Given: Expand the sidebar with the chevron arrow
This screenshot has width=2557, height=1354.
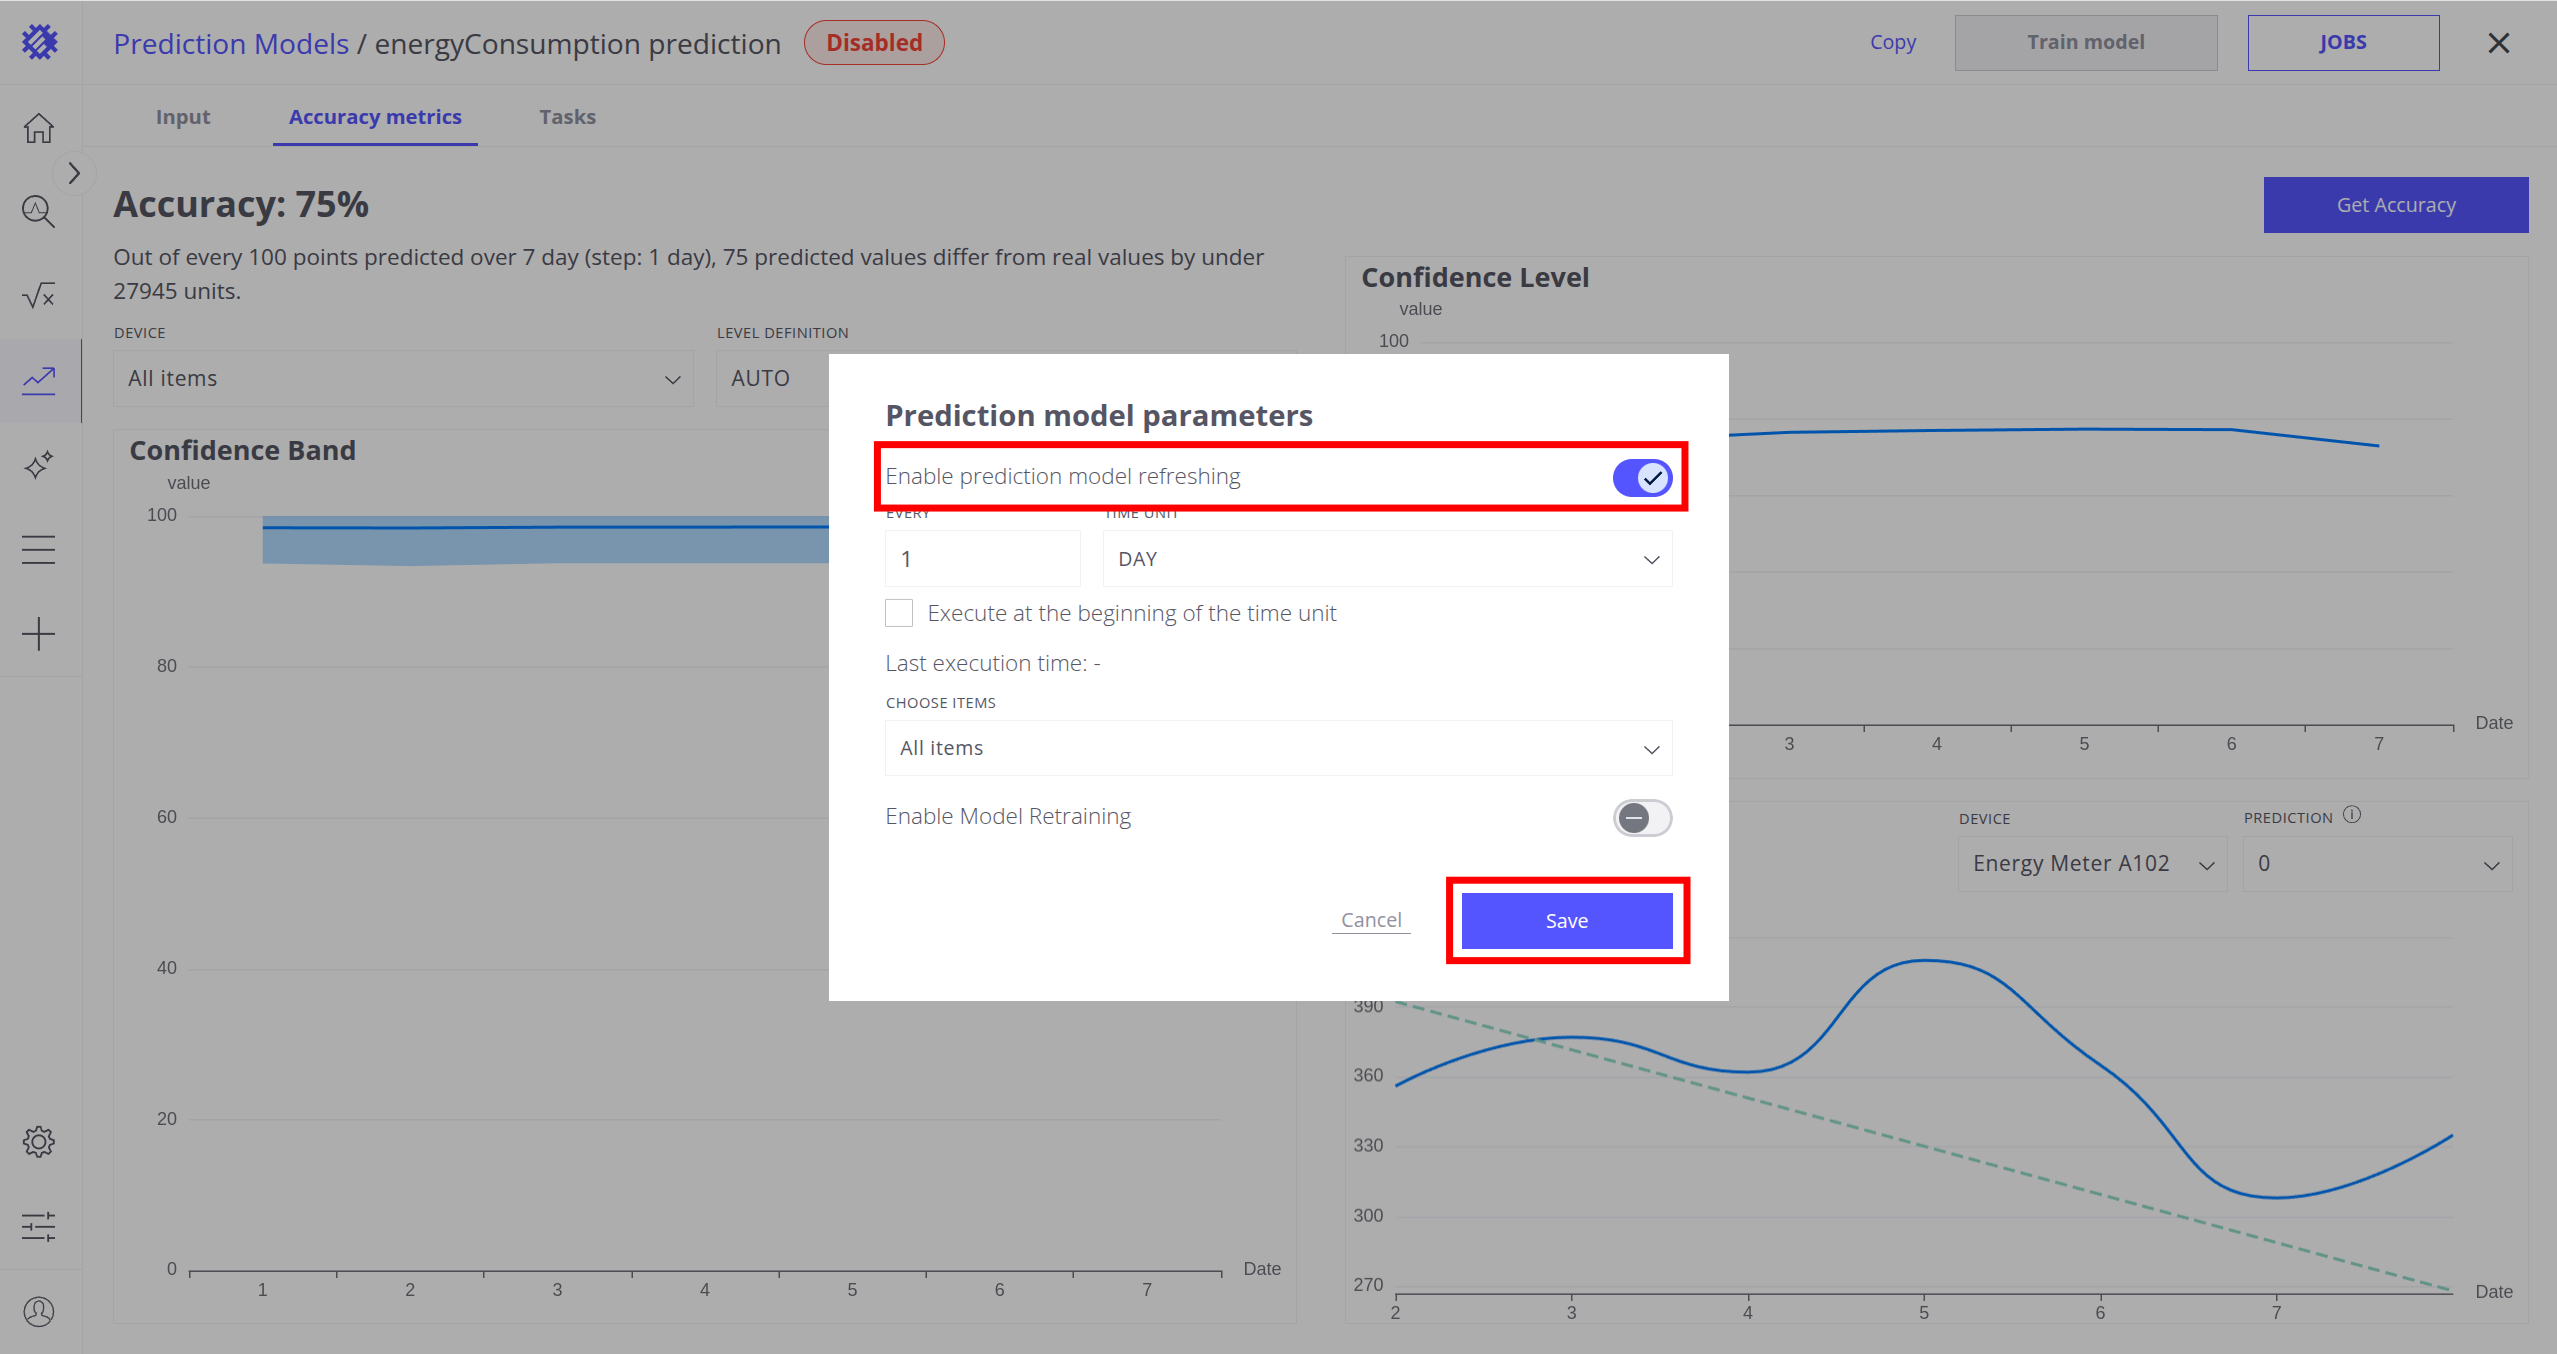Looking at the screenshot, I should pos(74,173).
